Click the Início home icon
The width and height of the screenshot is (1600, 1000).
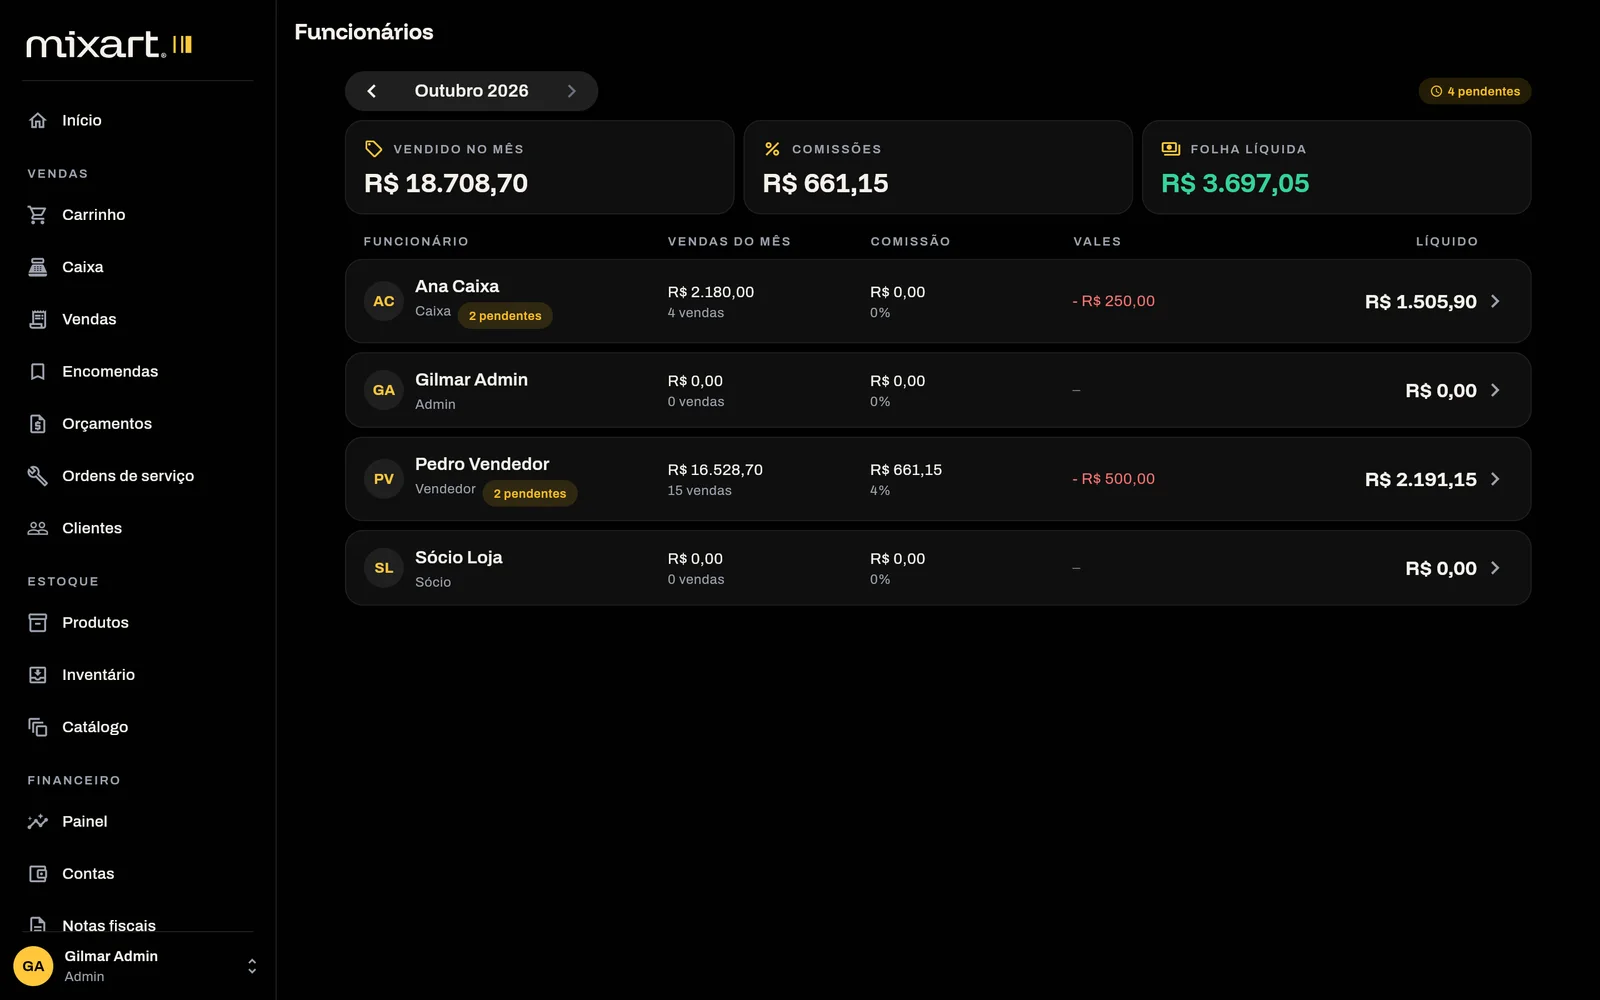coord(38,120)
